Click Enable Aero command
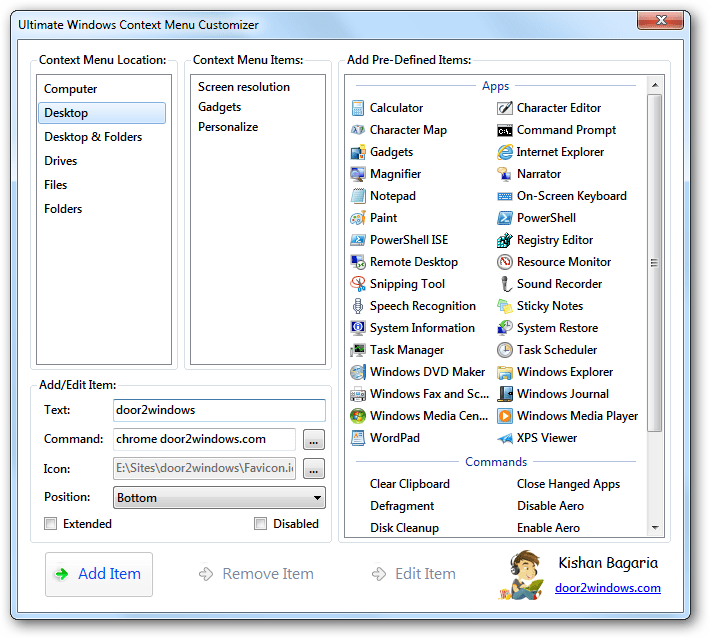Viewport: 709px width, 638px height. tap(548, 528)
